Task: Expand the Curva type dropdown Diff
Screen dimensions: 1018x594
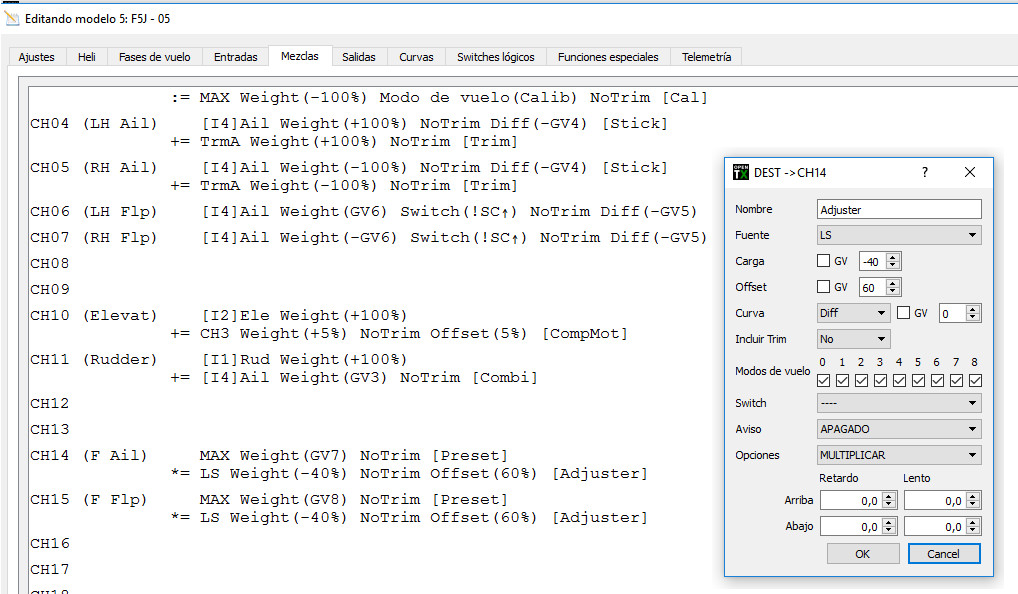Action: click(x=852, y=313)
